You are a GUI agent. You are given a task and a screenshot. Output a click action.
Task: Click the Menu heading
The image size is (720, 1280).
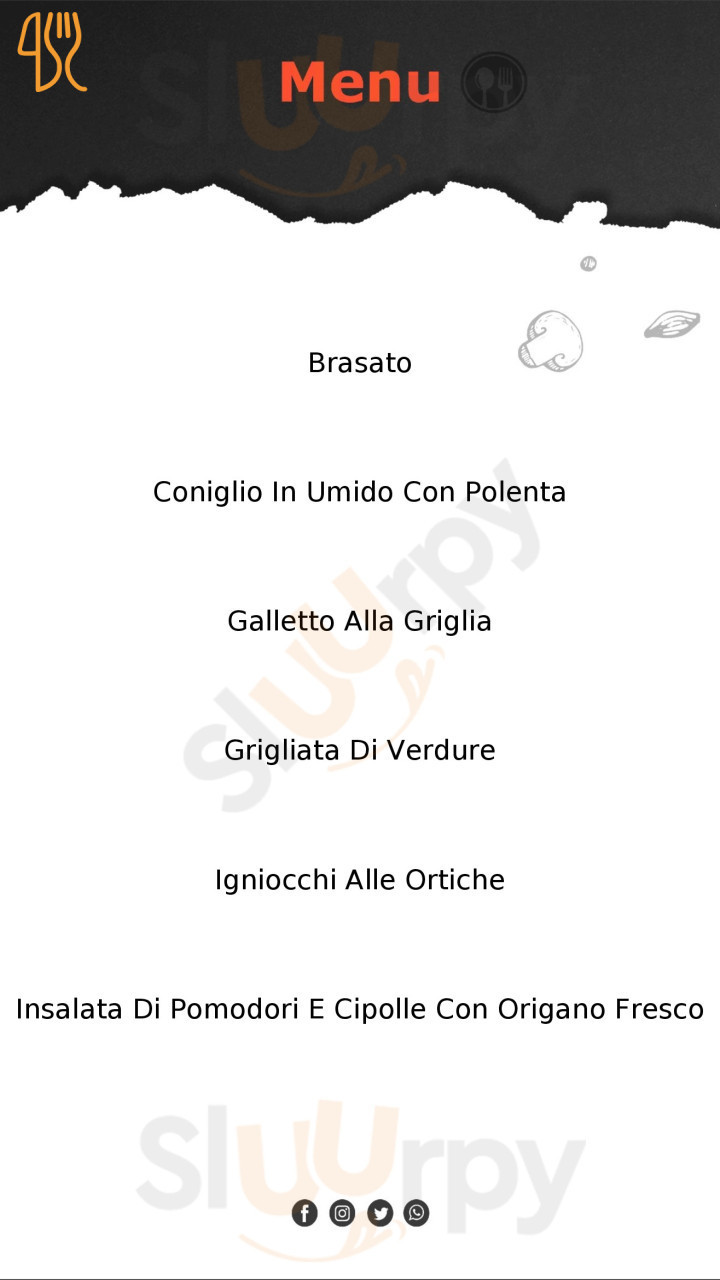[x=360, y=82]
